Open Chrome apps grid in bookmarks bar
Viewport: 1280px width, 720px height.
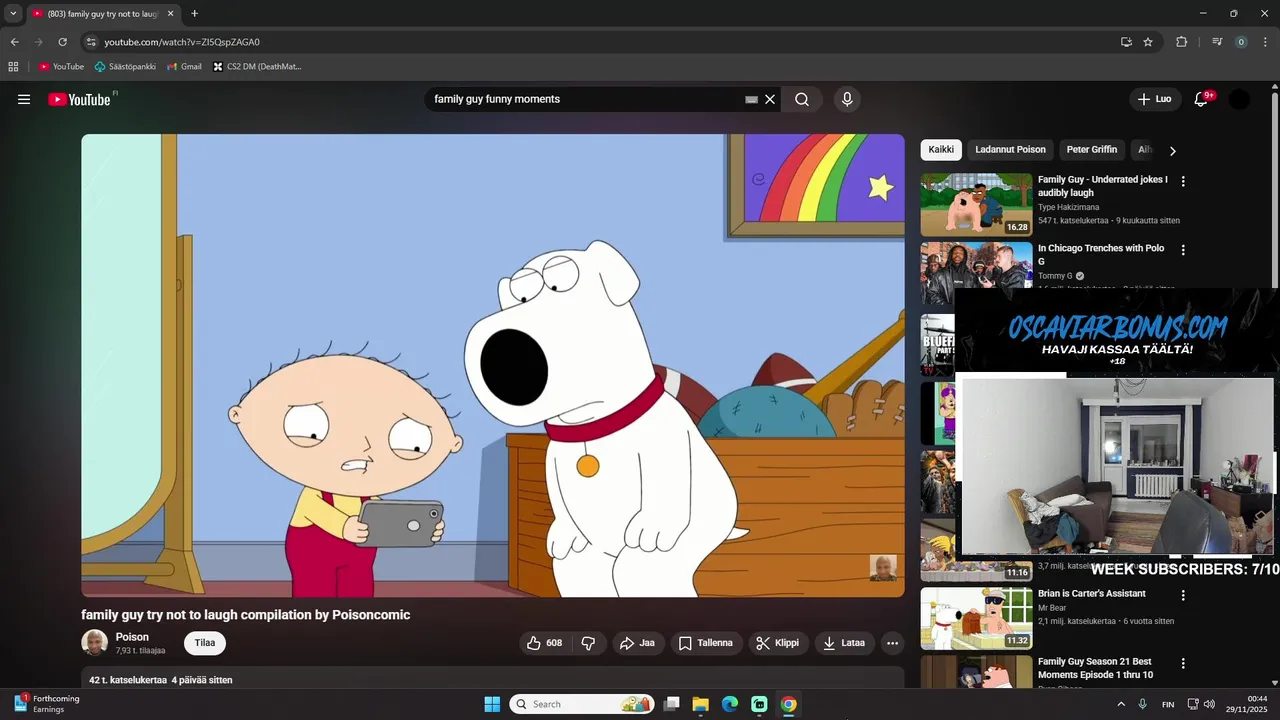coord(13,67)
